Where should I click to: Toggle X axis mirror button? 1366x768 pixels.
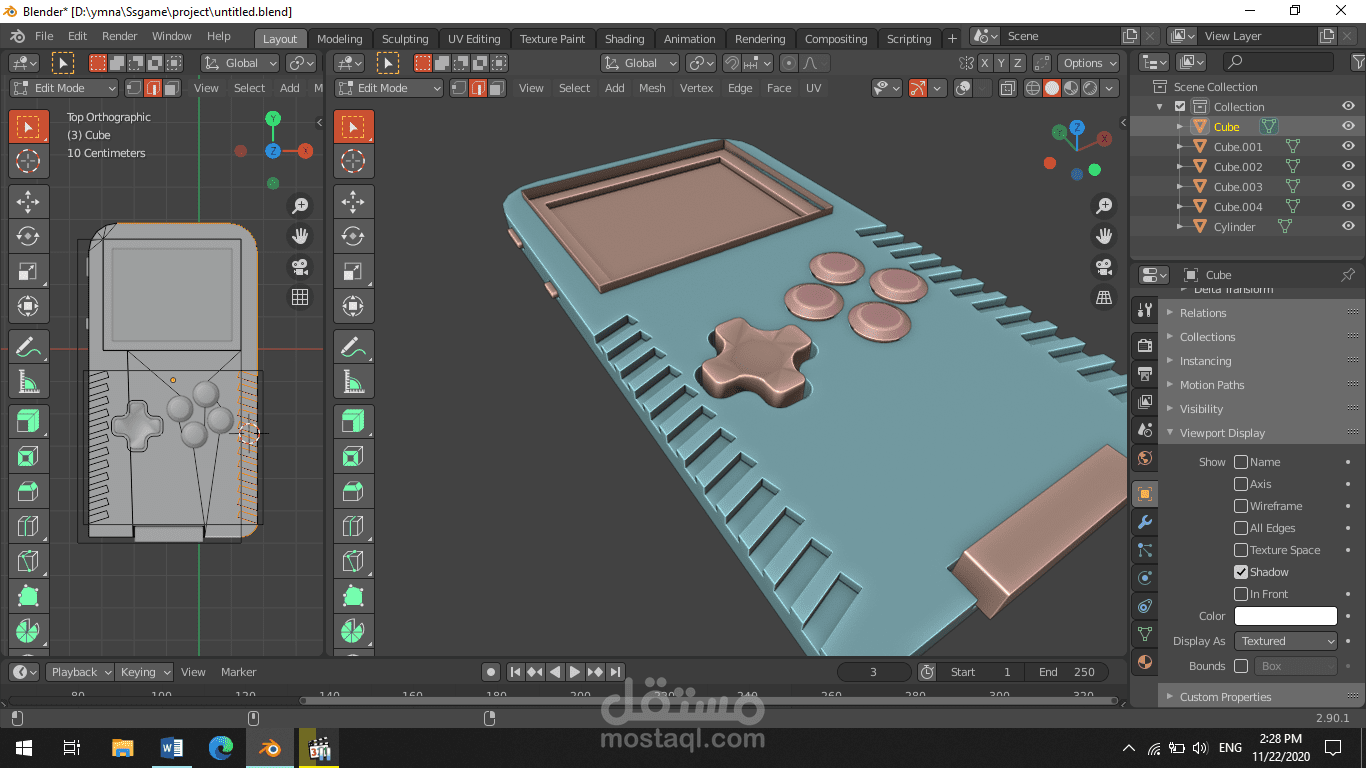(x=985, y=63)
